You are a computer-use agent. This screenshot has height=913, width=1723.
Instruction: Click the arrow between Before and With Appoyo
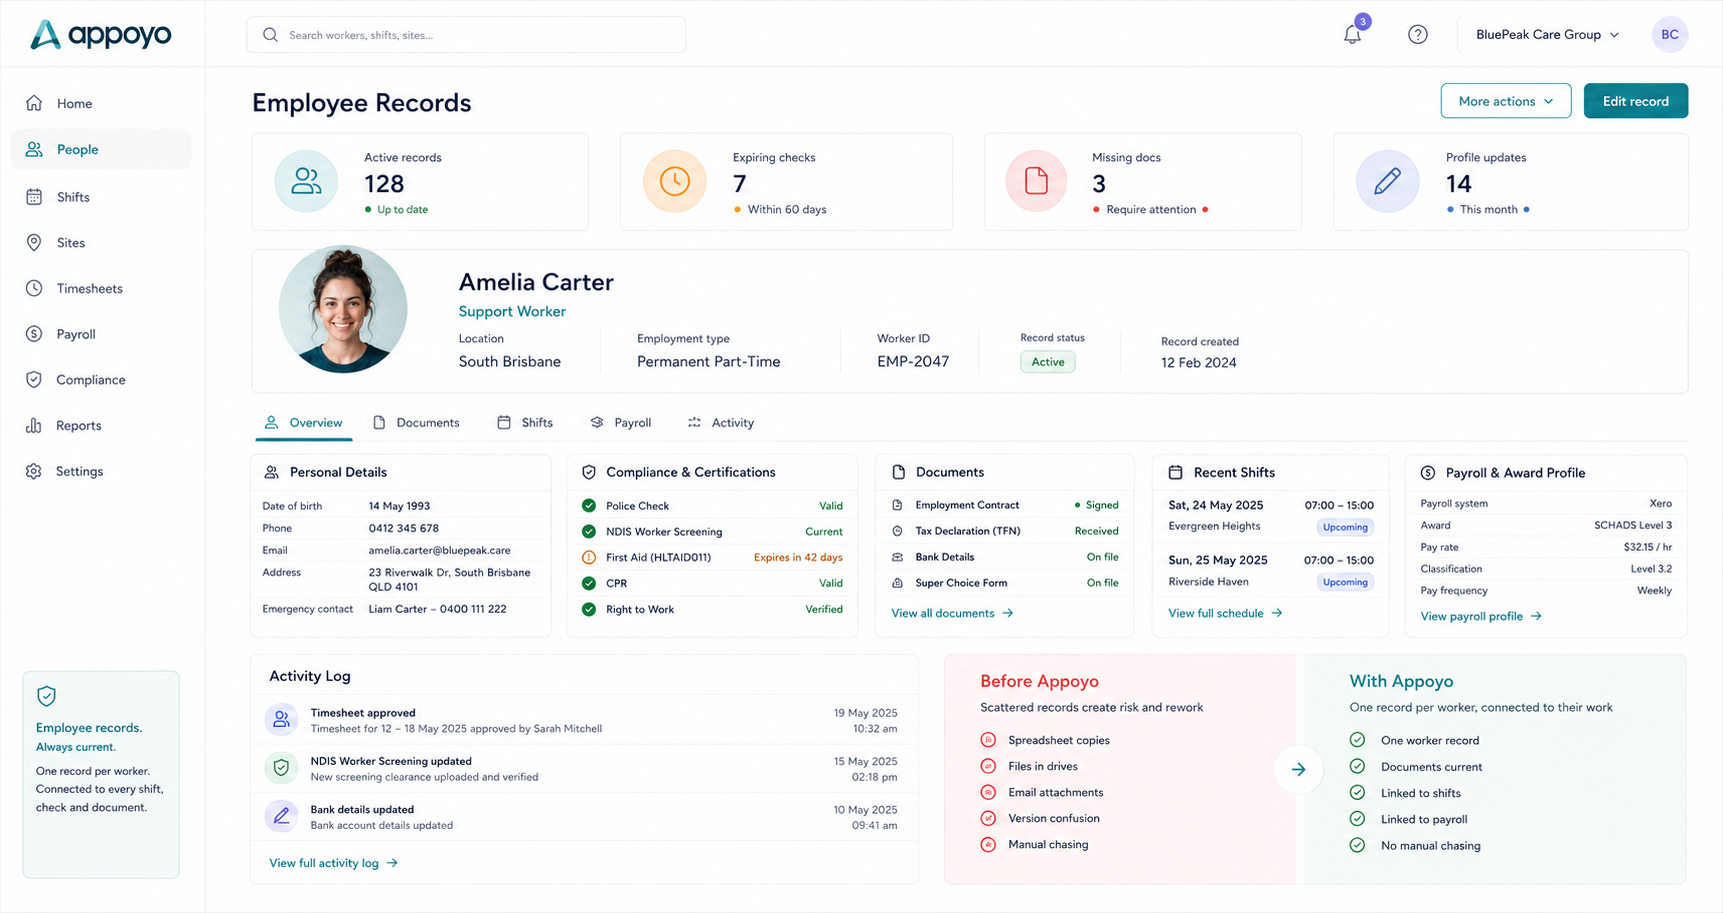1298,769
